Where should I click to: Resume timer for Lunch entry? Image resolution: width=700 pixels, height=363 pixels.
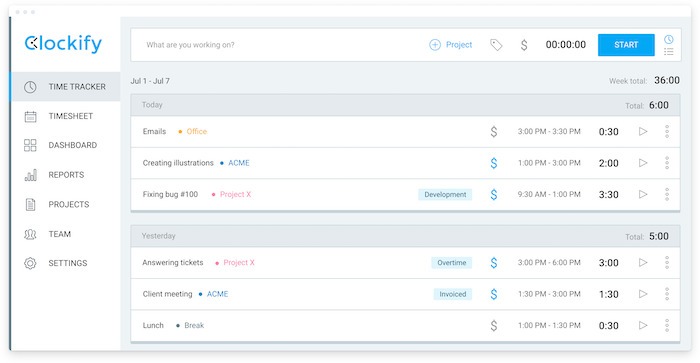point(643,325)
